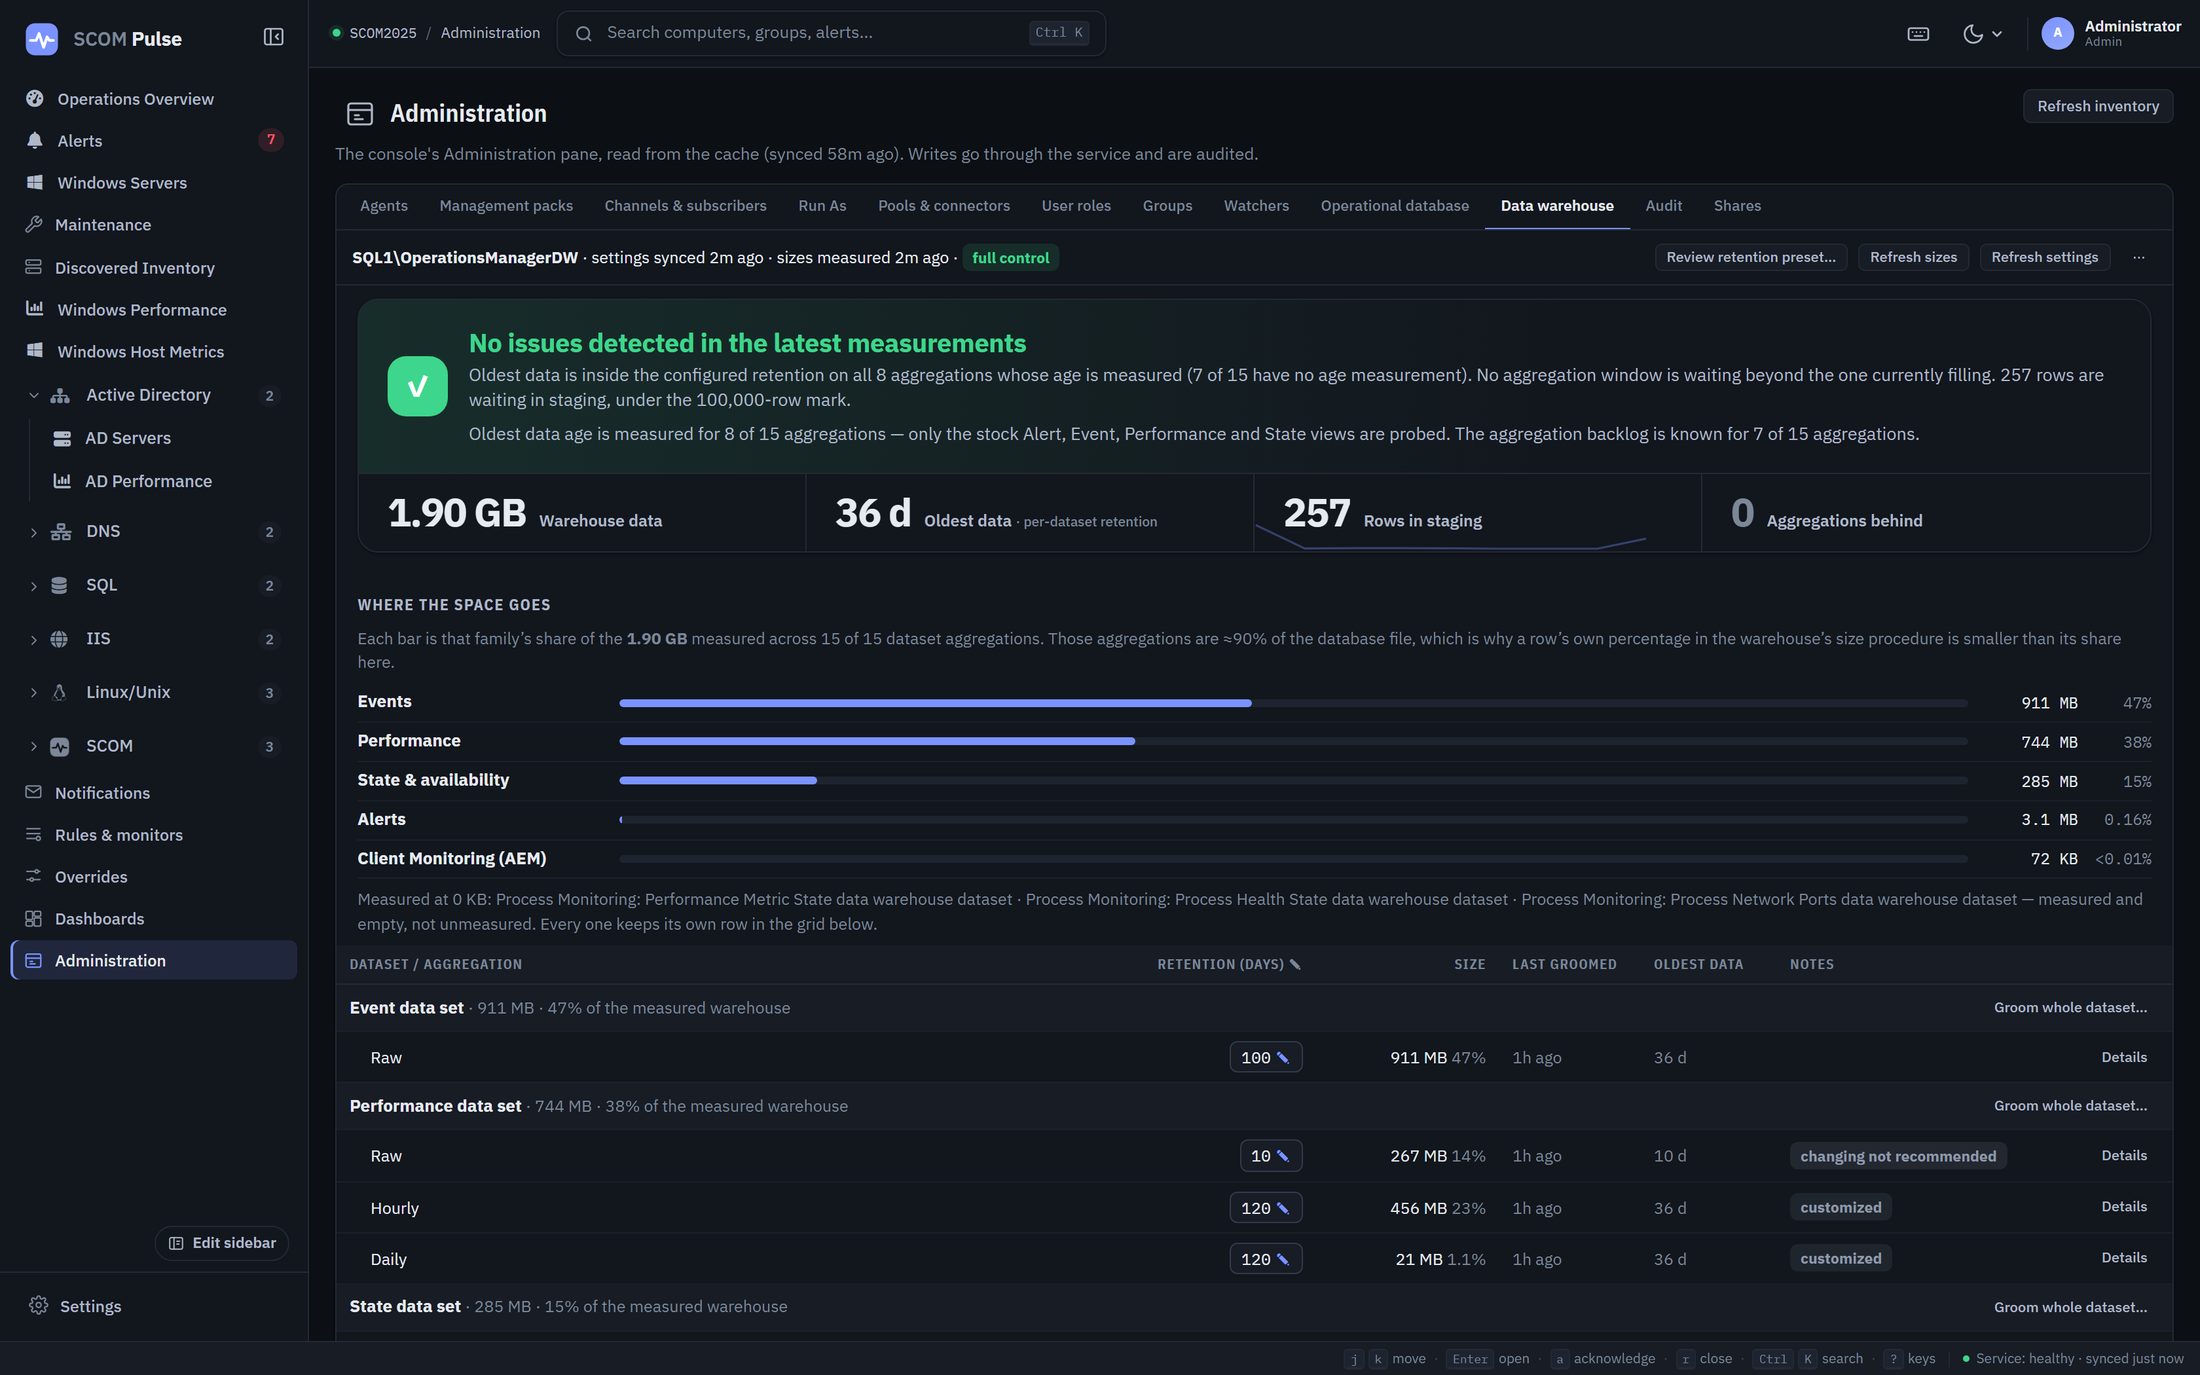Click the Linux/Unix penguin icon
Screen dimensions: 2200x1375
[59, 692]
